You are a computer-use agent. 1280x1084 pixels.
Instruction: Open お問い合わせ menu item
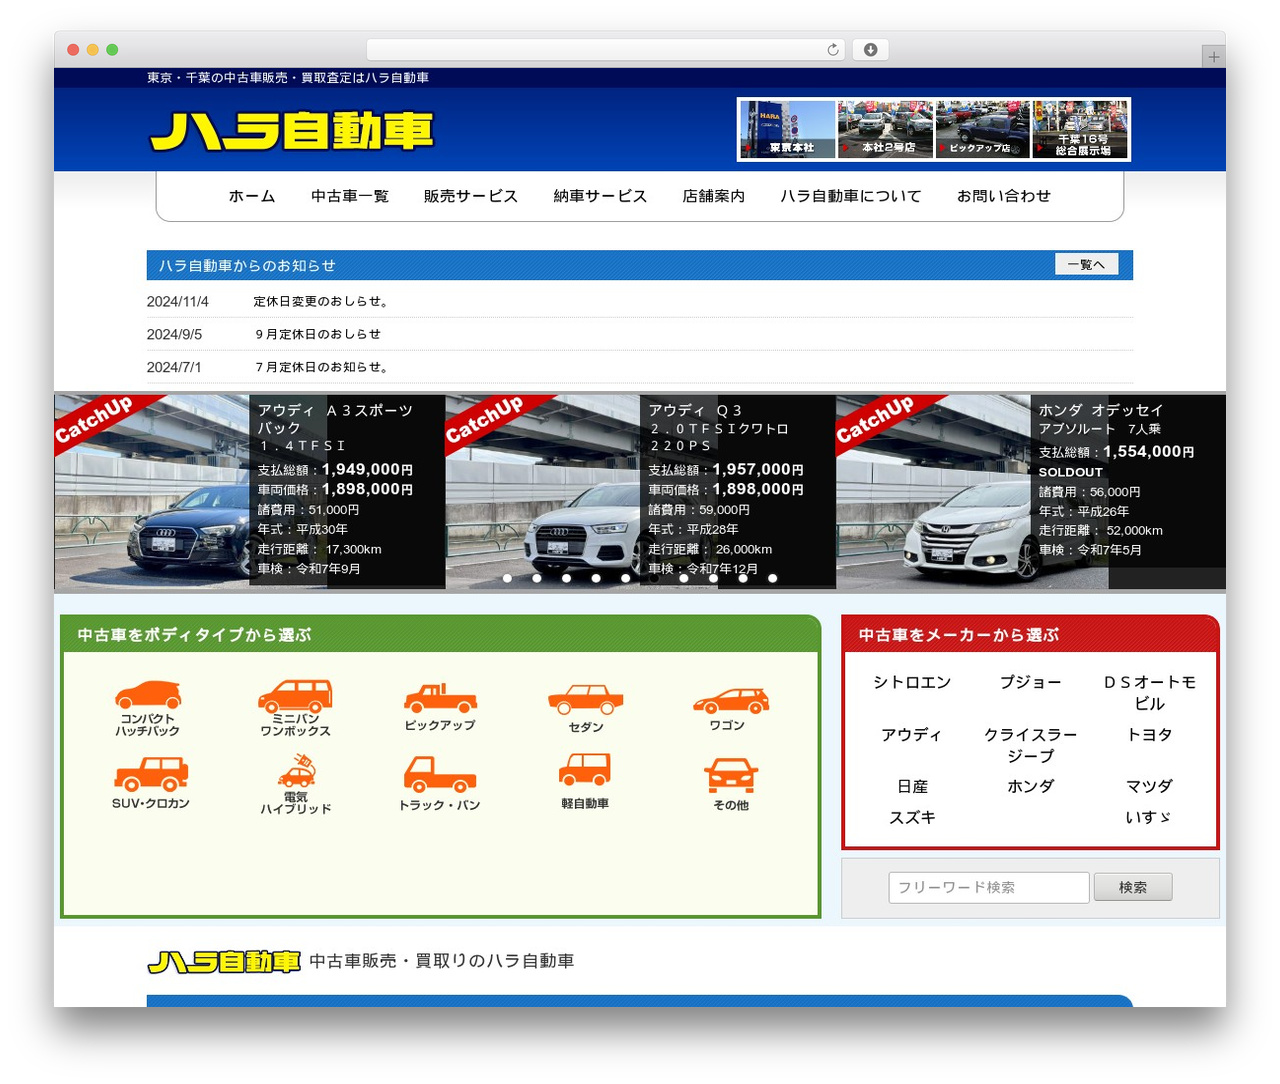pos(1004,196)
